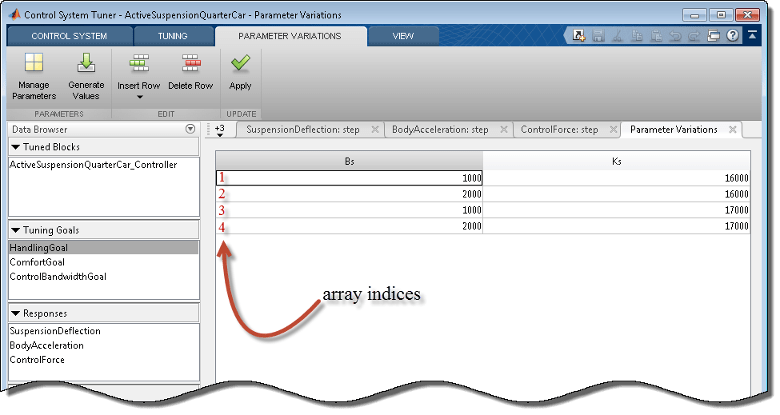Click the Generate Values icon
This screenshot has width=780, height=415.
pos(86,63)
